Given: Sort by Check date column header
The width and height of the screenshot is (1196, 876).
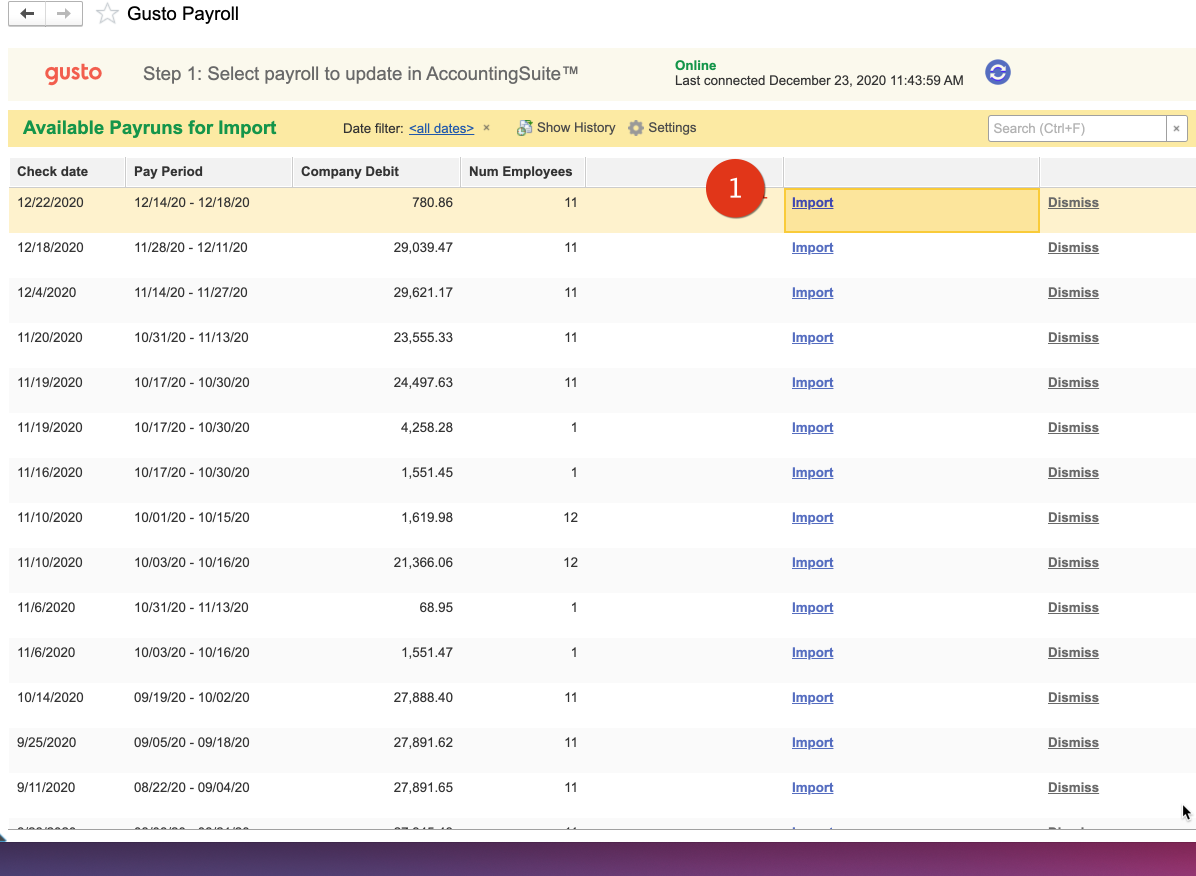Looking at the screenshot, I should [67, 172].
